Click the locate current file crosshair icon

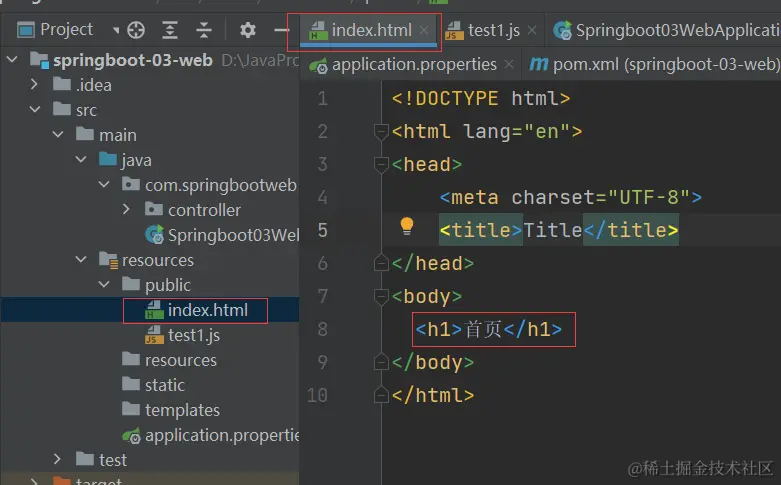tap(135, 30)
